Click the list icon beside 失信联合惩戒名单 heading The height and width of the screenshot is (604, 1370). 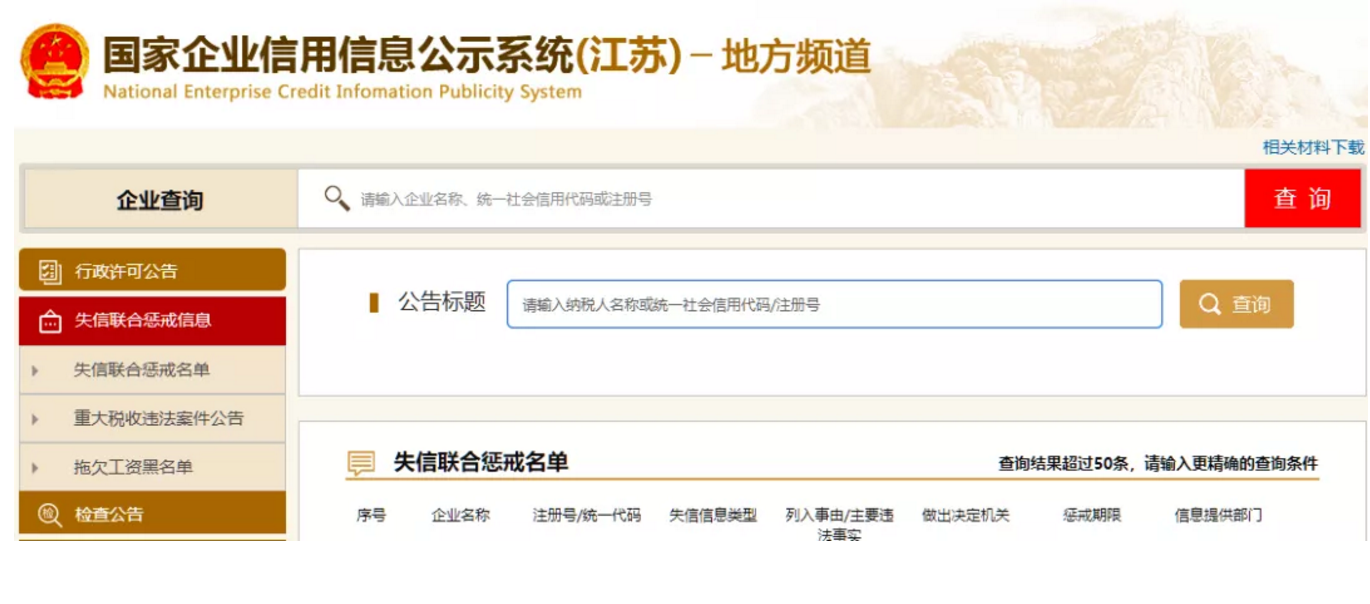[361, 463]
